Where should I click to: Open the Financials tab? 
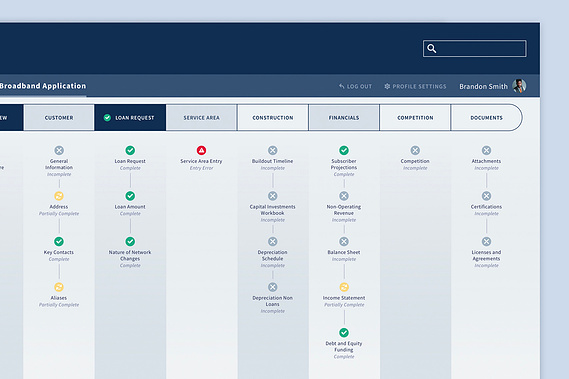[x=344, y=118]
